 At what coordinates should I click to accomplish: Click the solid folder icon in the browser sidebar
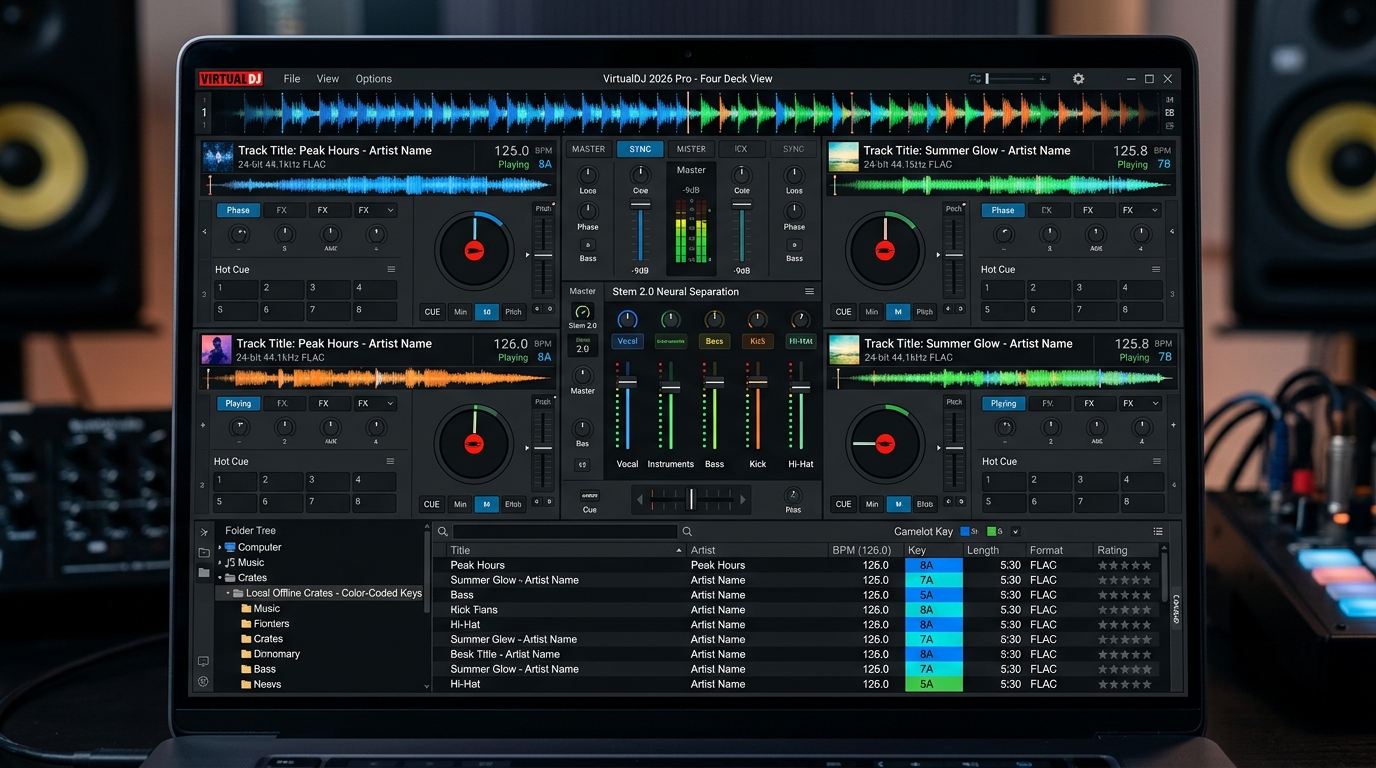pyautogui.click(x=204, y=573)
